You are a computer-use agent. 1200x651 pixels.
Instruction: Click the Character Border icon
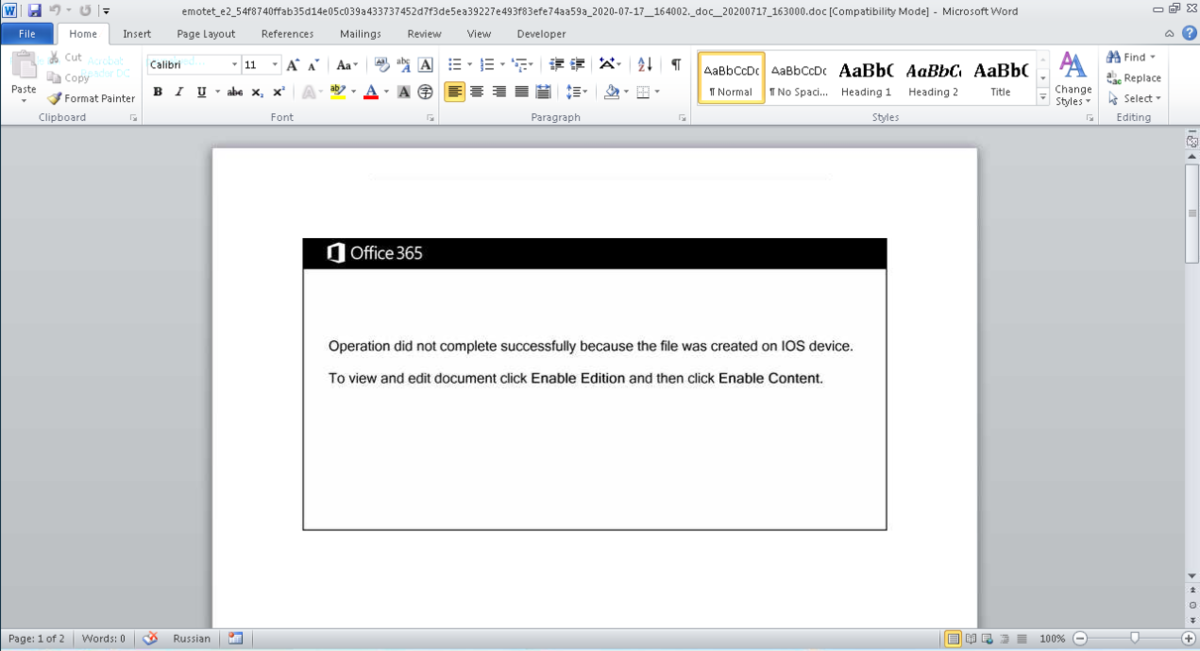425,65
